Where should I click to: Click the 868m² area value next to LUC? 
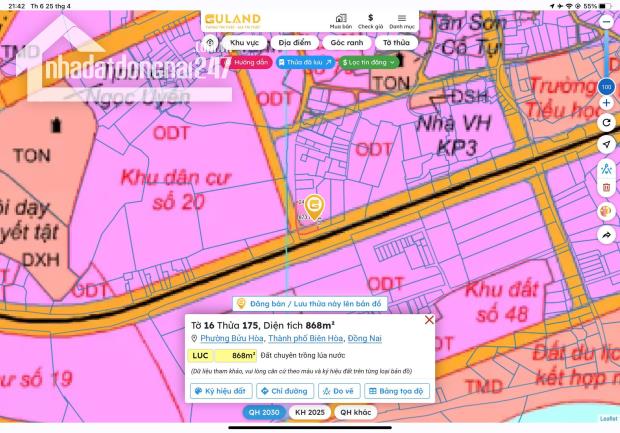[236, 355]
